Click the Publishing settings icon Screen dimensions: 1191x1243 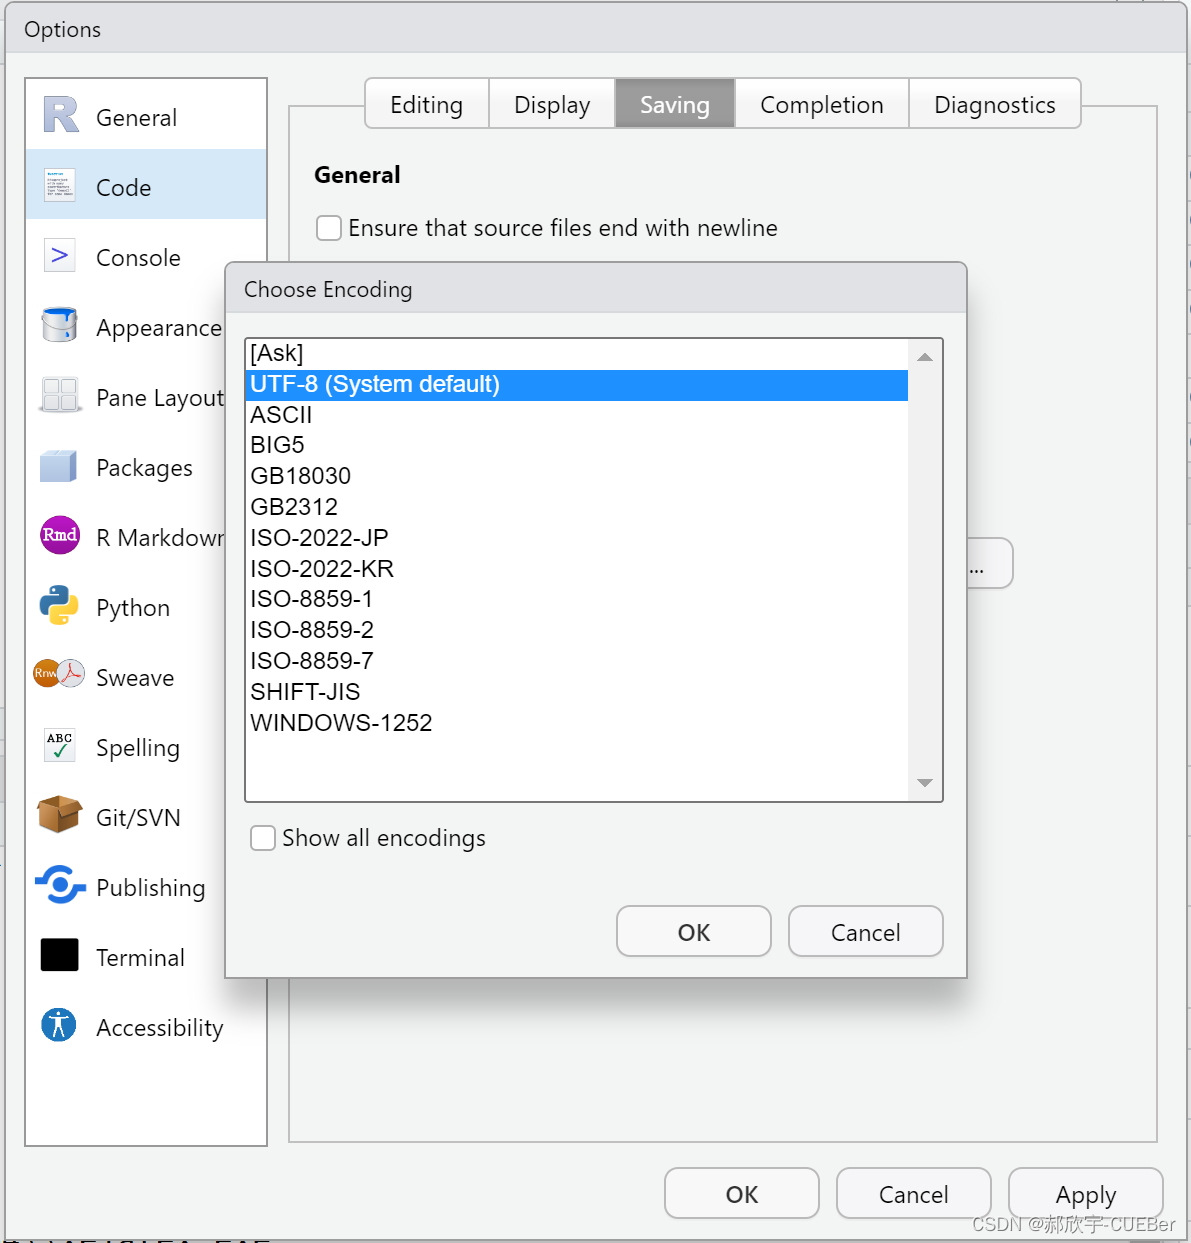click(x=59, y=886)
